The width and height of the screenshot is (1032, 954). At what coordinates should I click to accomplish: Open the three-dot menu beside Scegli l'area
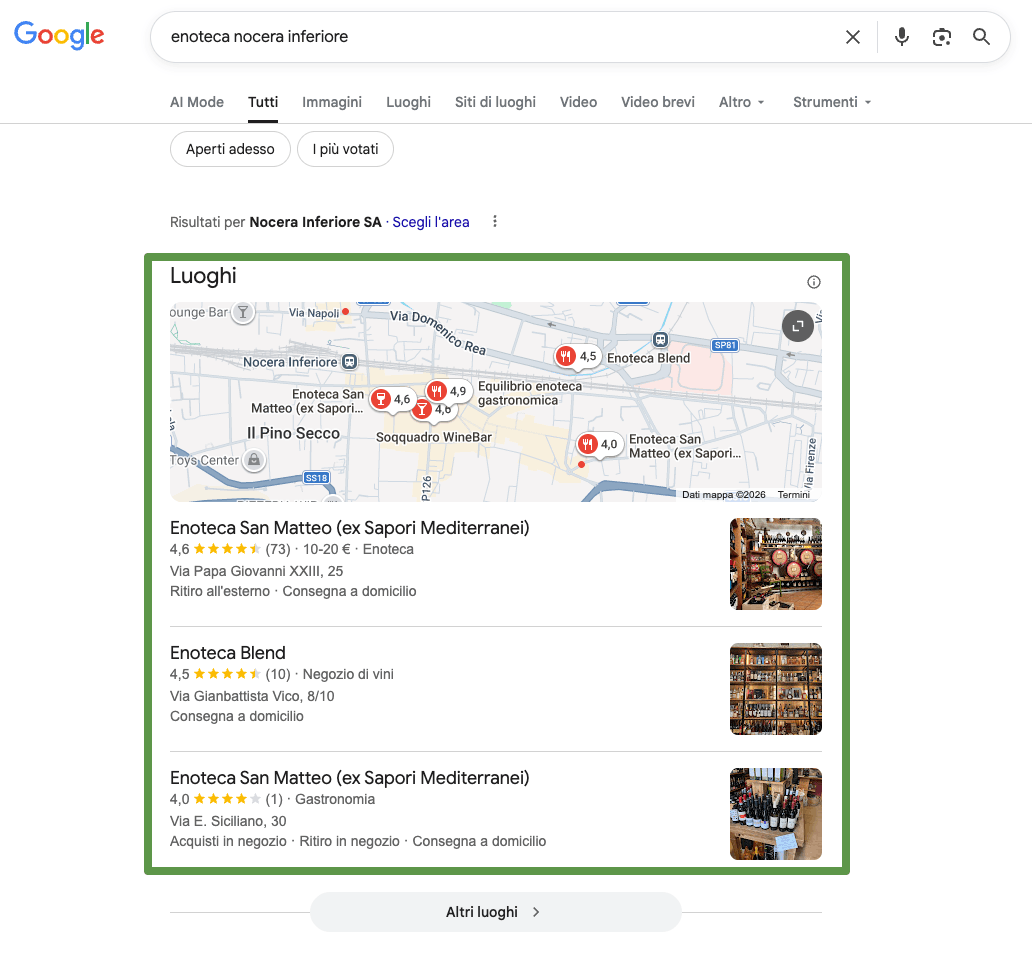click(495, 222)
